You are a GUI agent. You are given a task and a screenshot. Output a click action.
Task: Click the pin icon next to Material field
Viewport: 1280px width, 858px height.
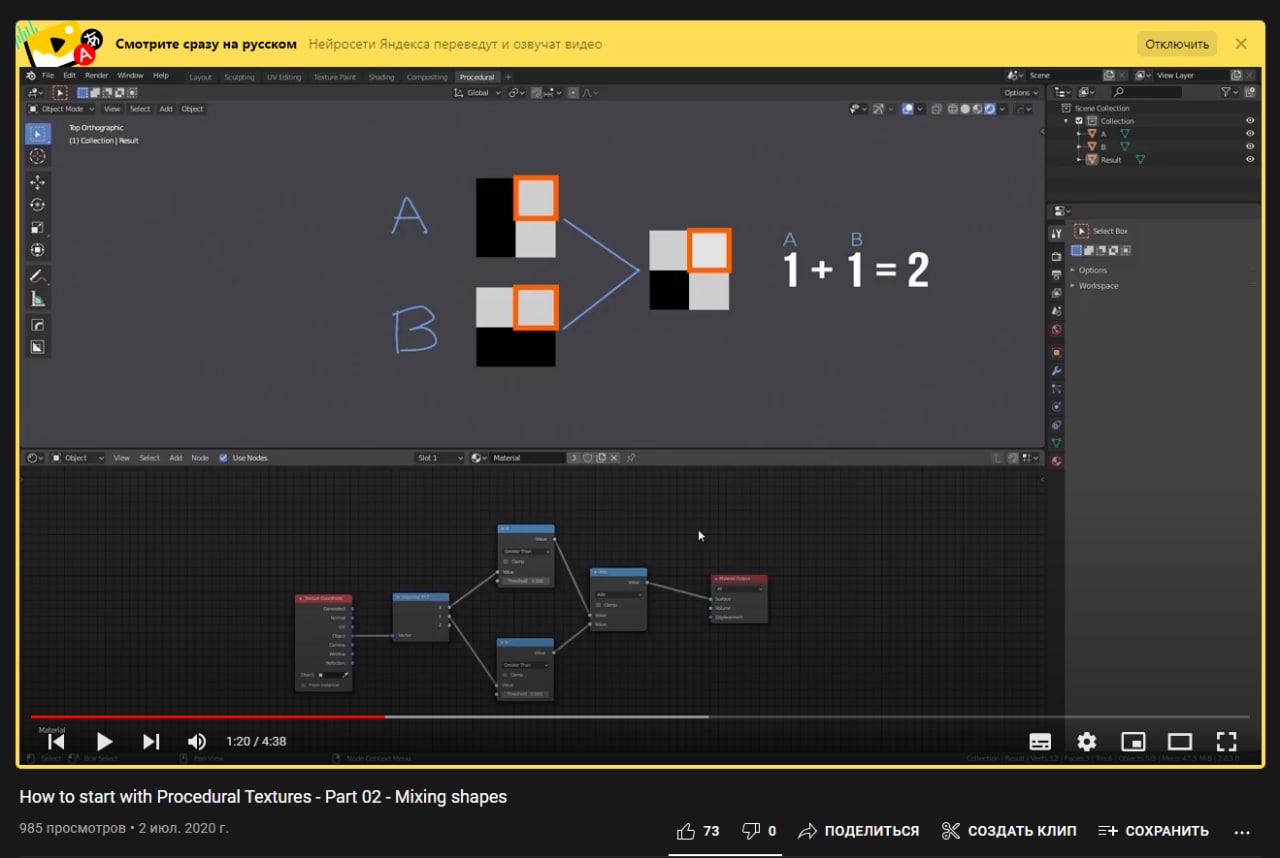click(x=630, y=458)
